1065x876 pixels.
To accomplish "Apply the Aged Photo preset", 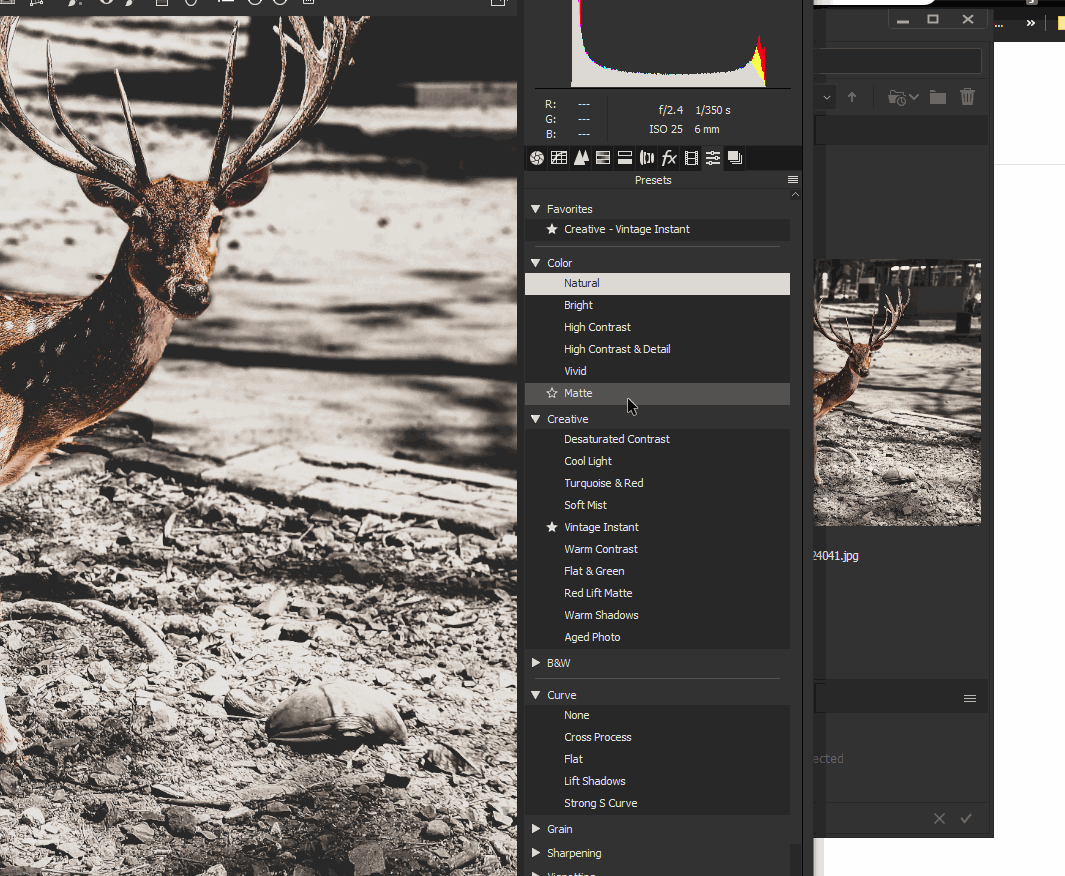I will pyautogui.click(x=657, y=637).
